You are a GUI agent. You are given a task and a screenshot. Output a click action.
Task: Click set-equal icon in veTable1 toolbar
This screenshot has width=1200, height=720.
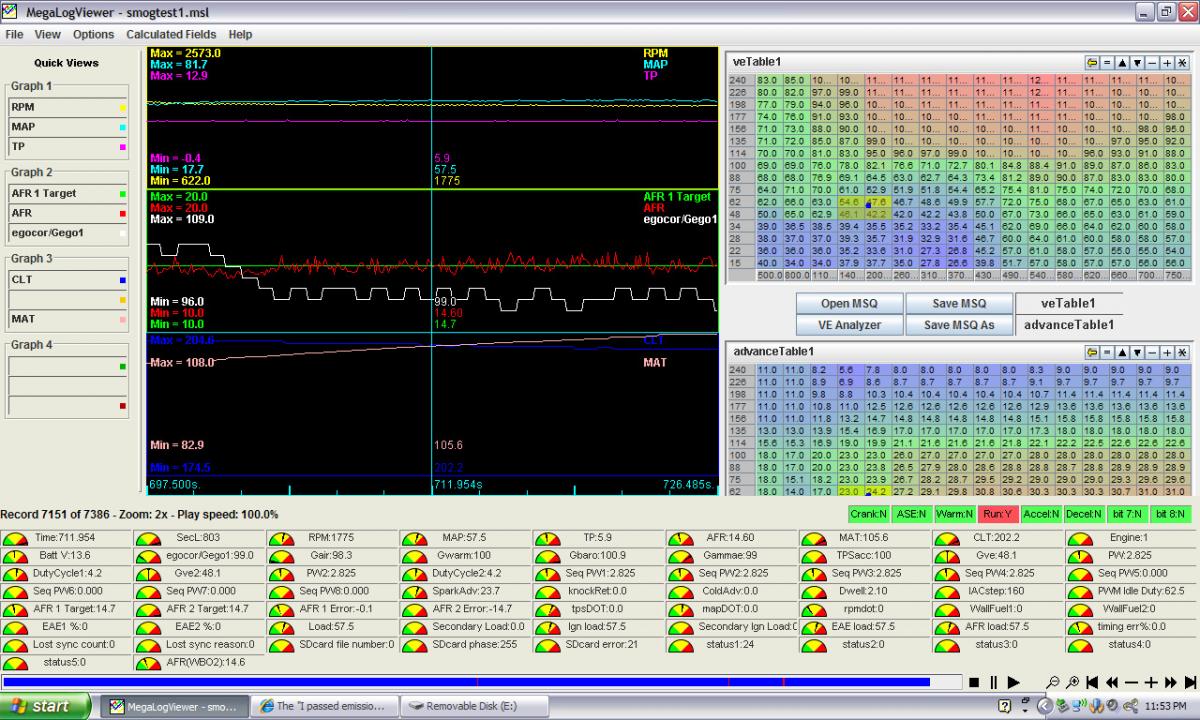pyautogui.click(x=1107, y=62)
